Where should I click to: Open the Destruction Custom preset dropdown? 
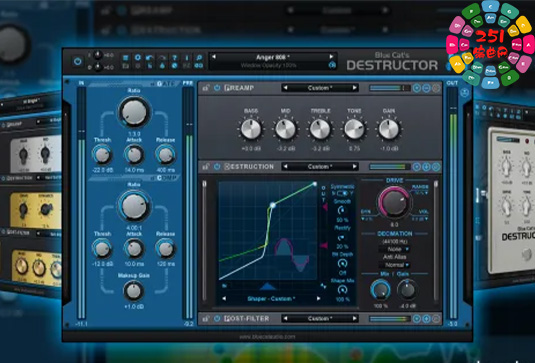pos(320,167)
